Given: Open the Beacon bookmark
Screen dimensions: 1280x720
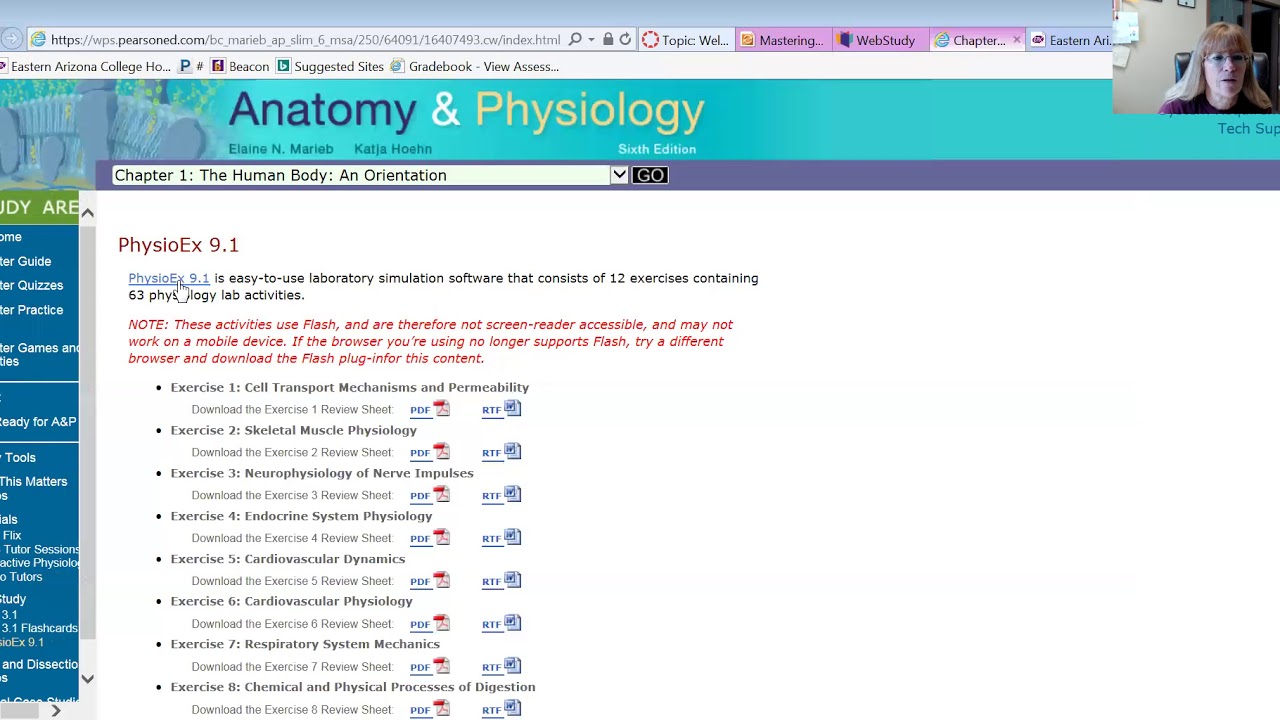Looking at the screenshot, I should 240,67.
